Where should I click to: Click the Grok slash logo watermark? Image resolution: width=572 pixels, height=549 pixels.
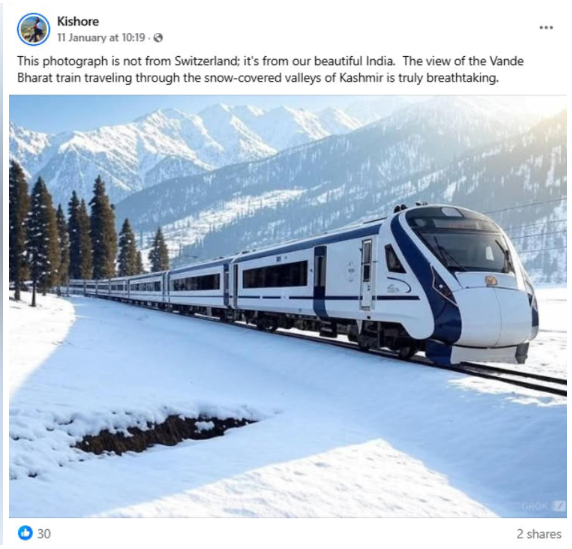tap(559, 506)
